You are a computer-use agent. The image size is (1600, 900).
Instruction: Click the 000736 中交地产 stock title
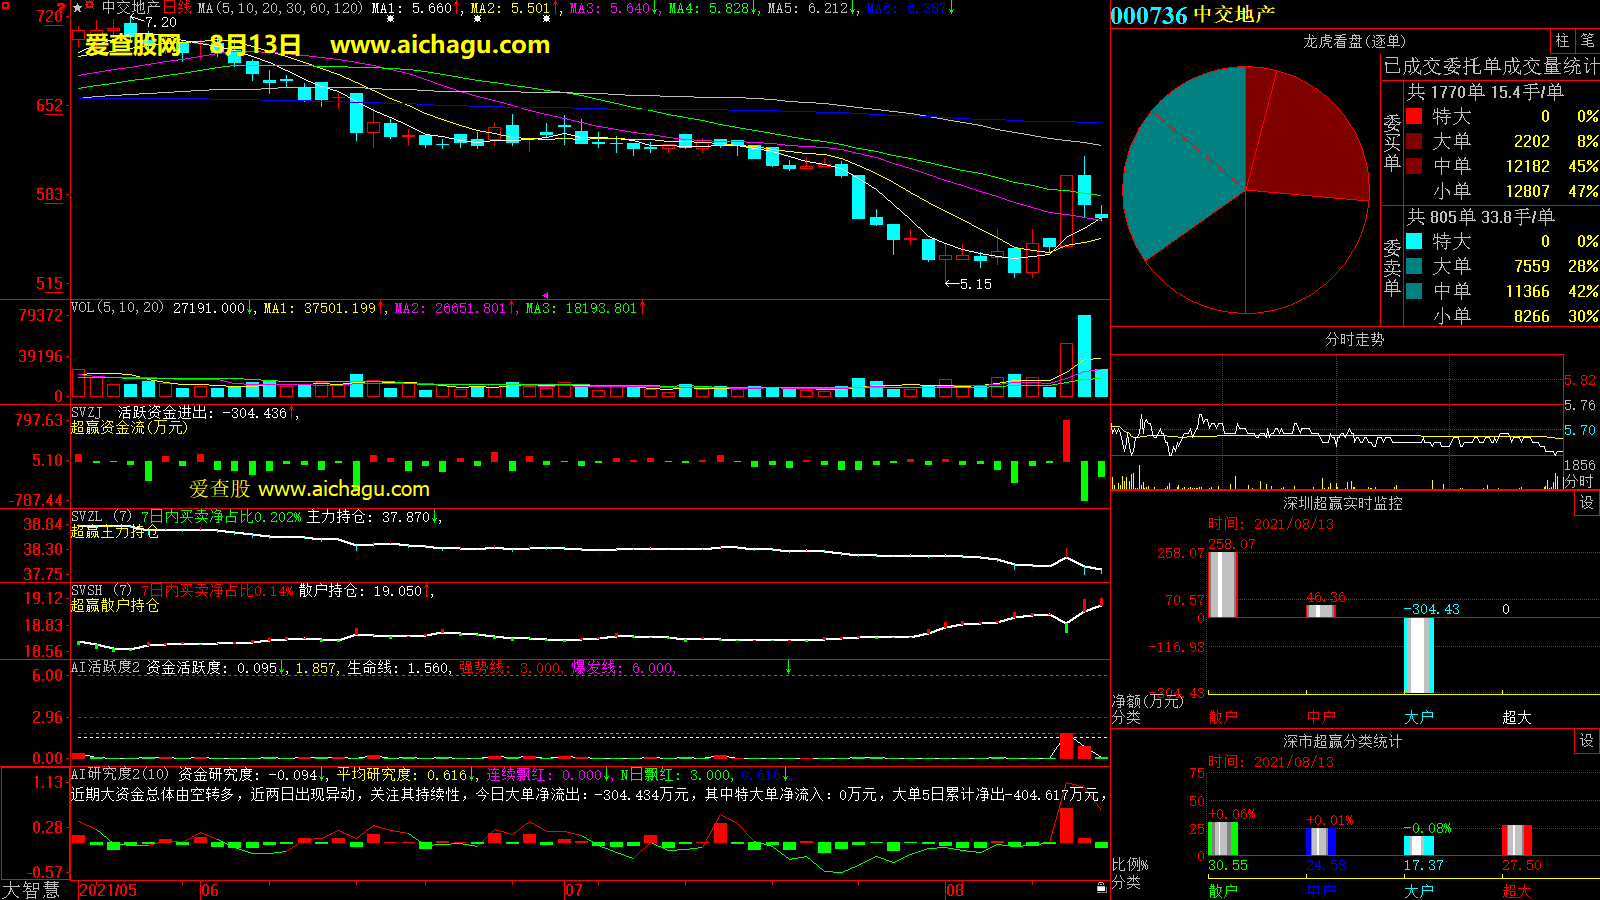coord(1193,15)
